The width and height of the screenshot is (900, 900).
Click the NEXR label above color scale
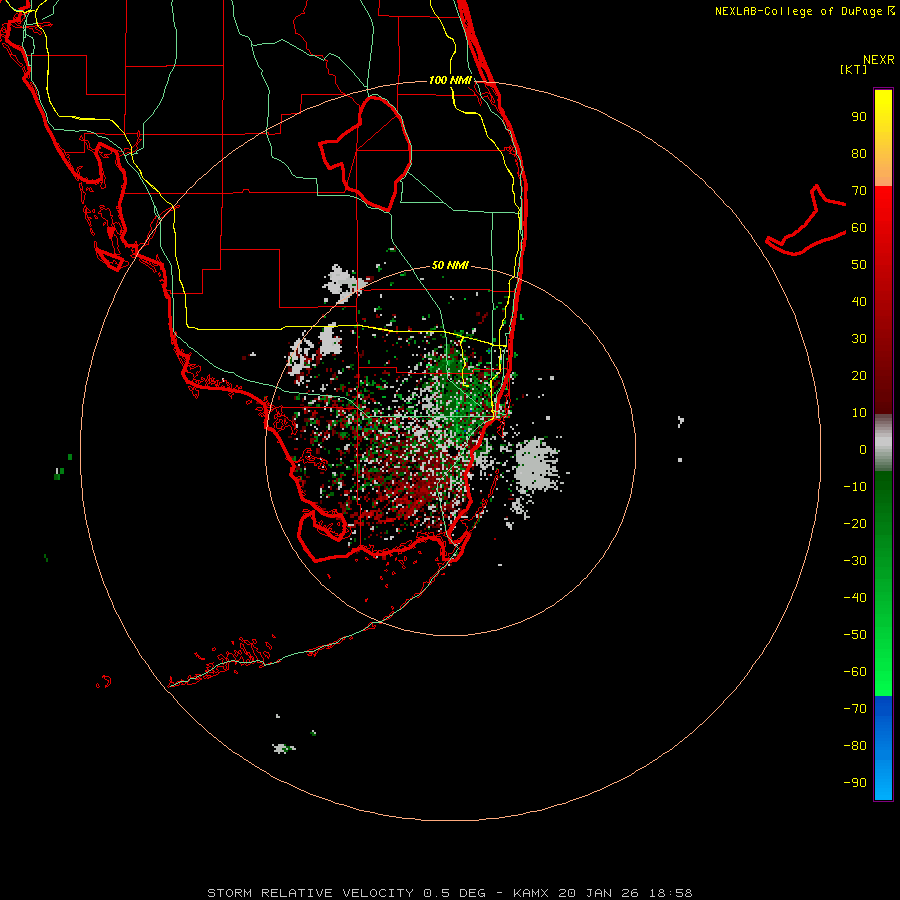[879, 60]
